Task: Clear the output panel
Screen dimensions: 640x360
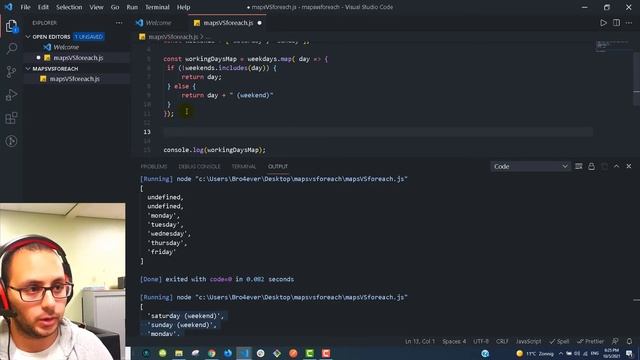Action: point(578,166)
